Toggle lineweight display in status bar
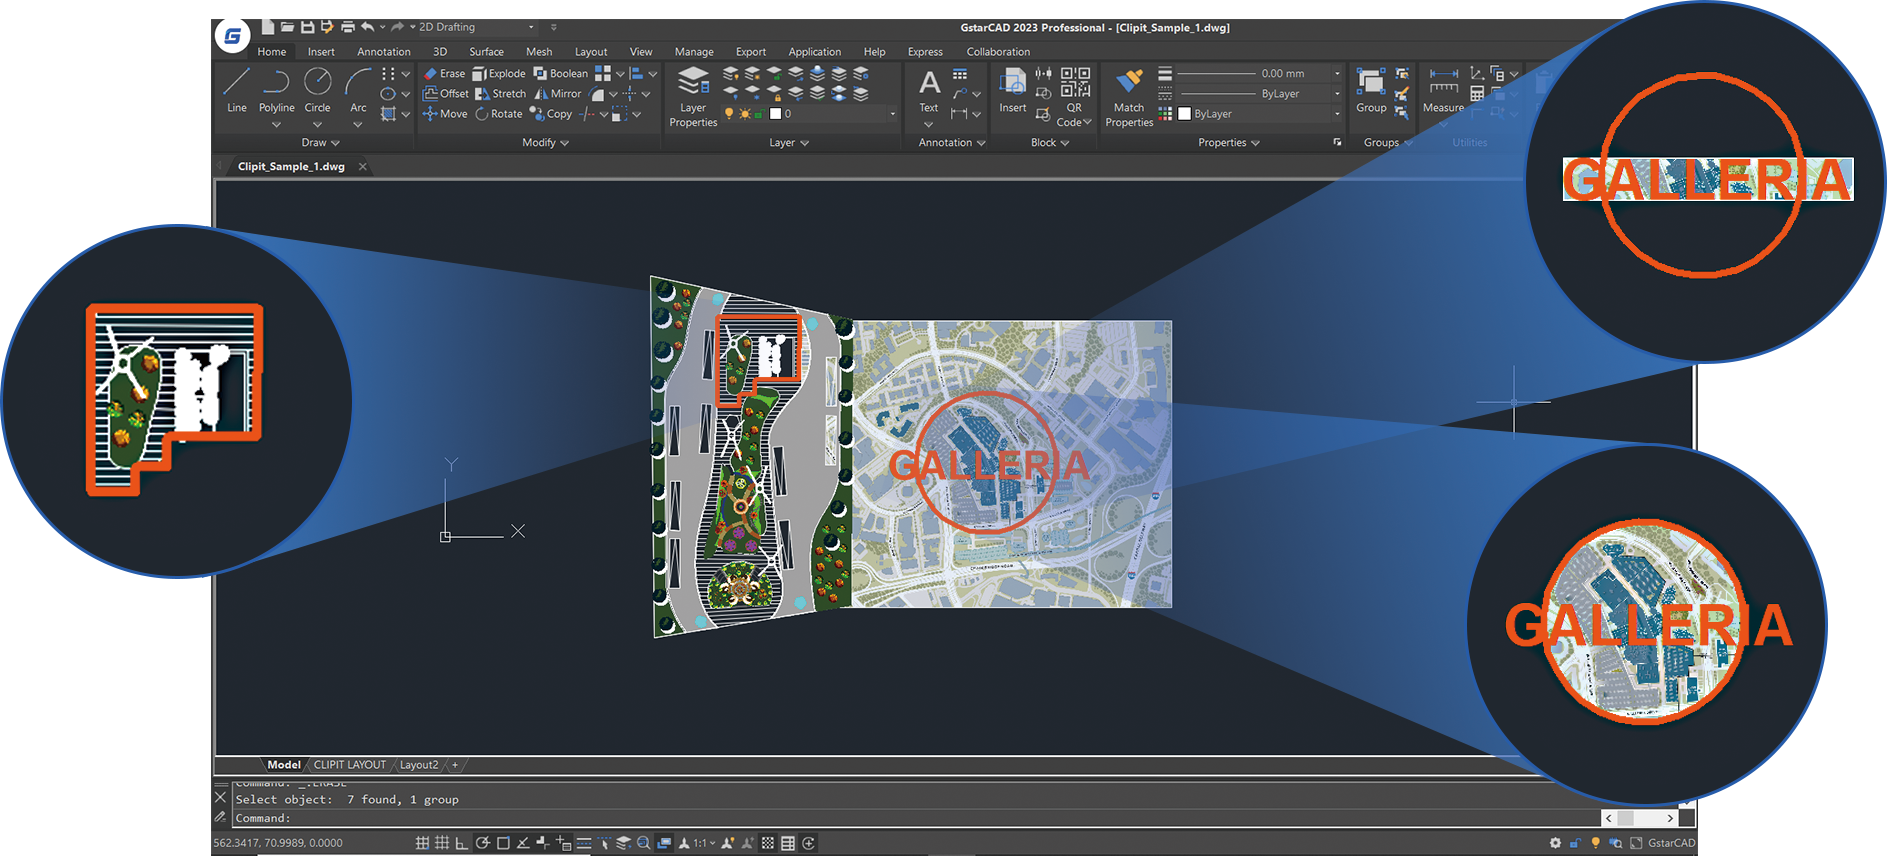Viewport: 1887px width, 856px height. [x=584, y=843]
